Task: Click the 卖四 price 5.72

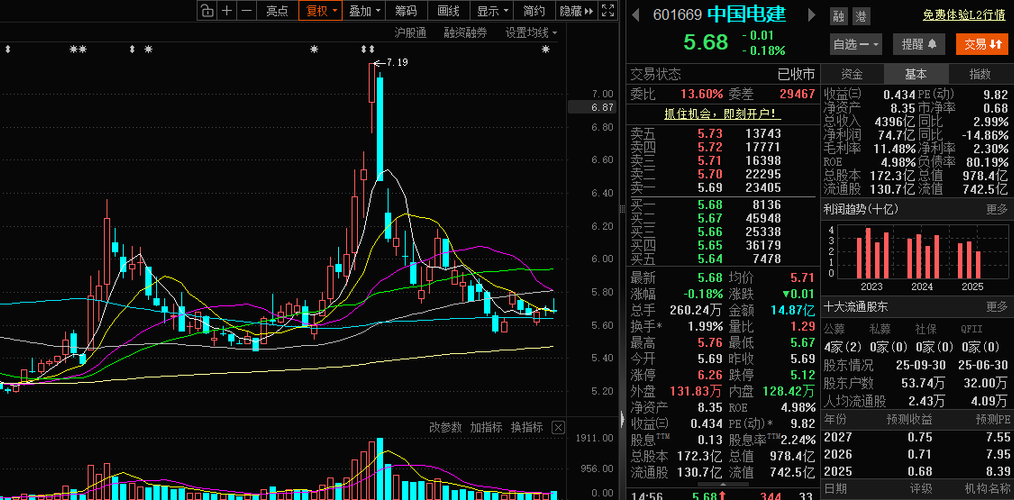Action: click(x=709, y=147)
